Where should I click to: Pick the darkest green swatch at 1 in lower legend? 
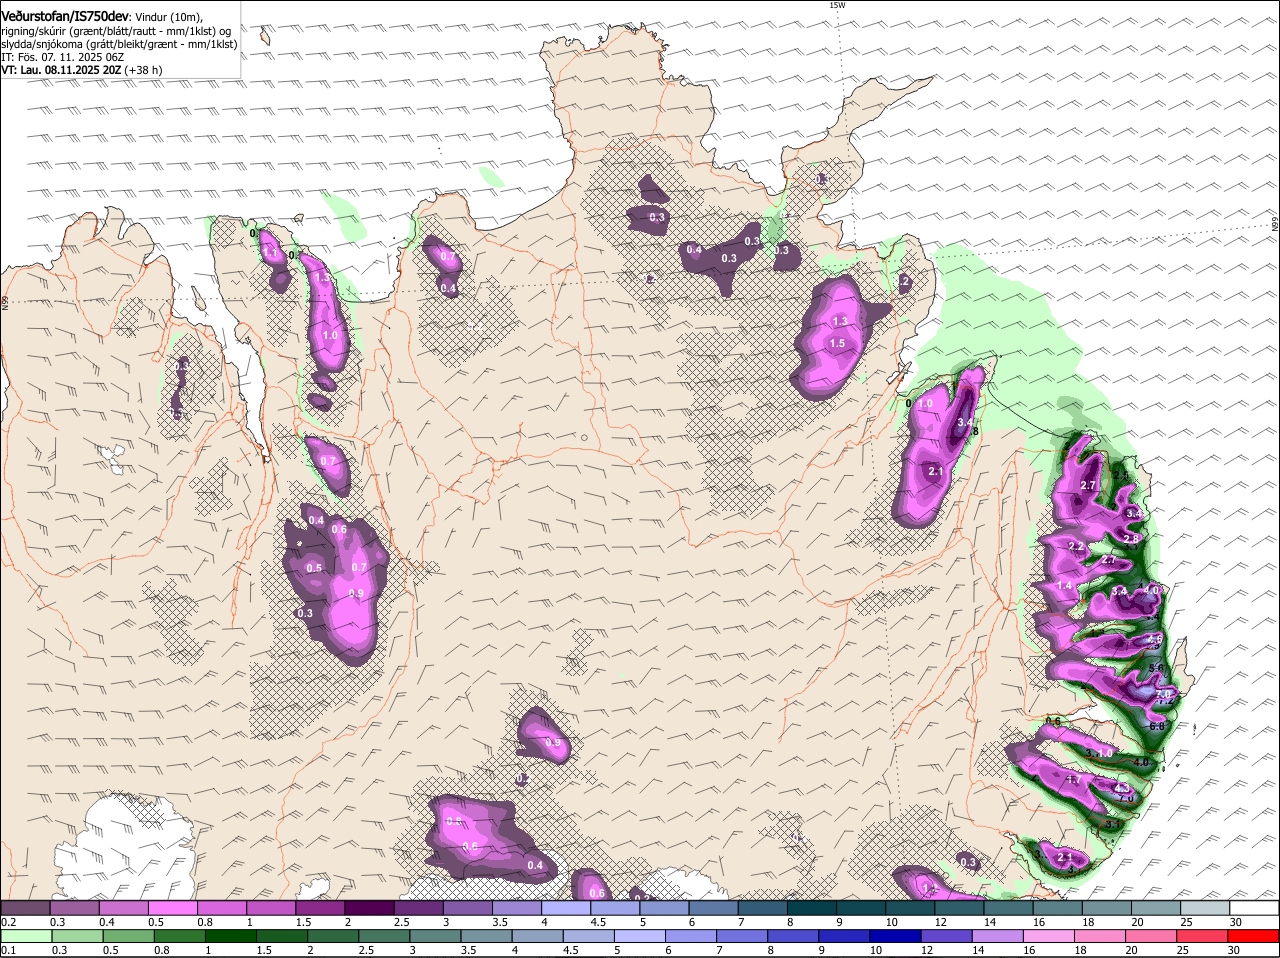click(x=231, y=936)
